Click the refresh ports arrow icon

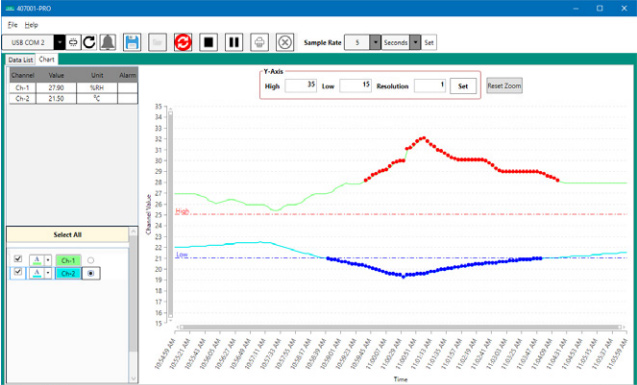tap(89, 42)
